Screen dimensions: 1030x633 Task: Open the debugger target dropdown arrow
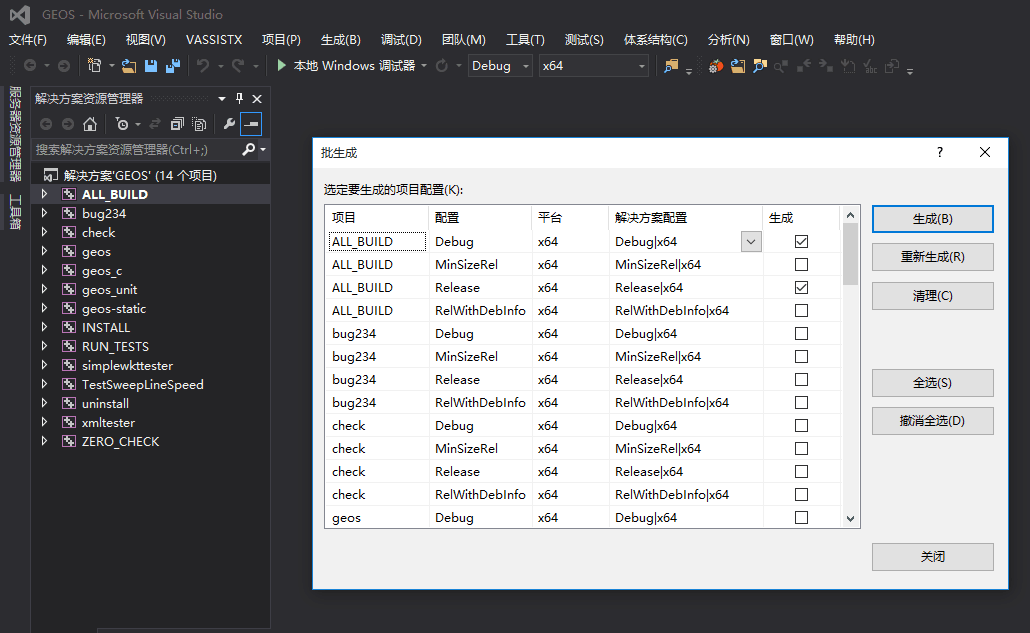click(424, 66)
